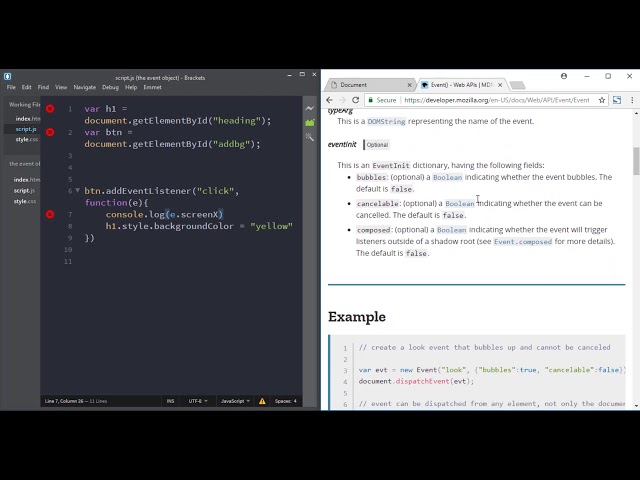Follow the DOMString link

point(386,122)
